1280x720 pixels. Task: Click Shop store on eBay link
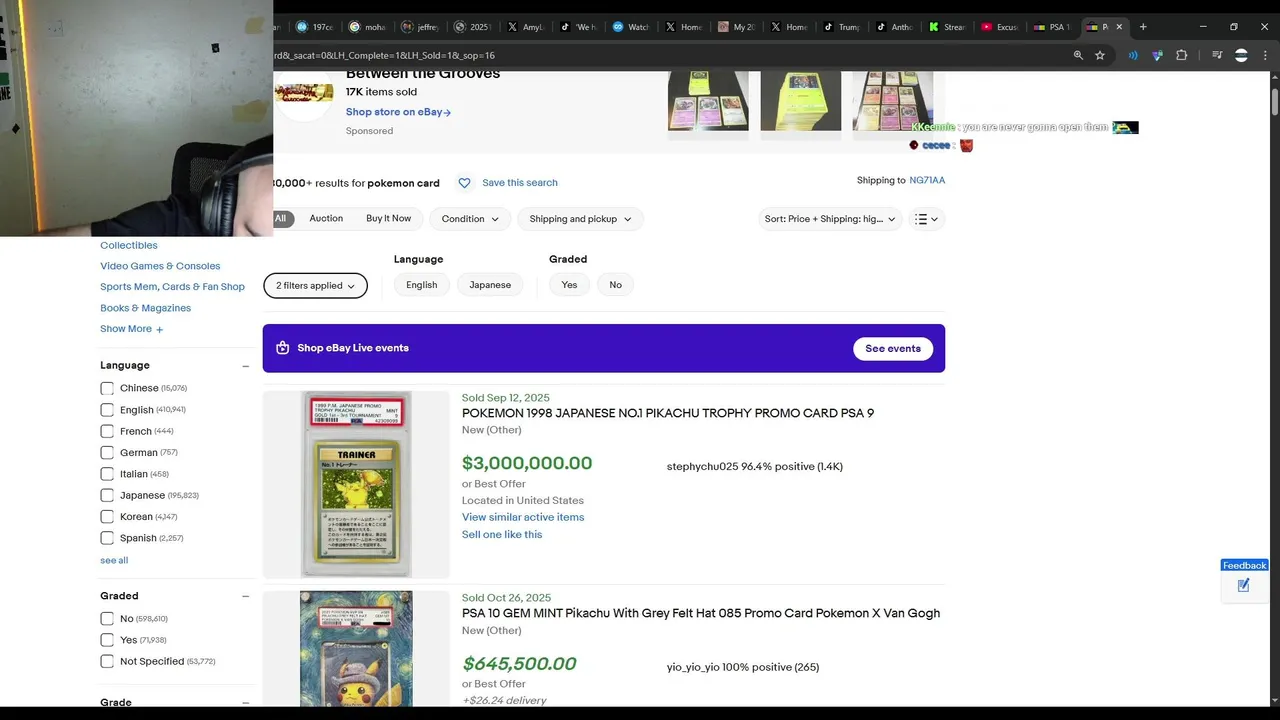coord(398,112)
